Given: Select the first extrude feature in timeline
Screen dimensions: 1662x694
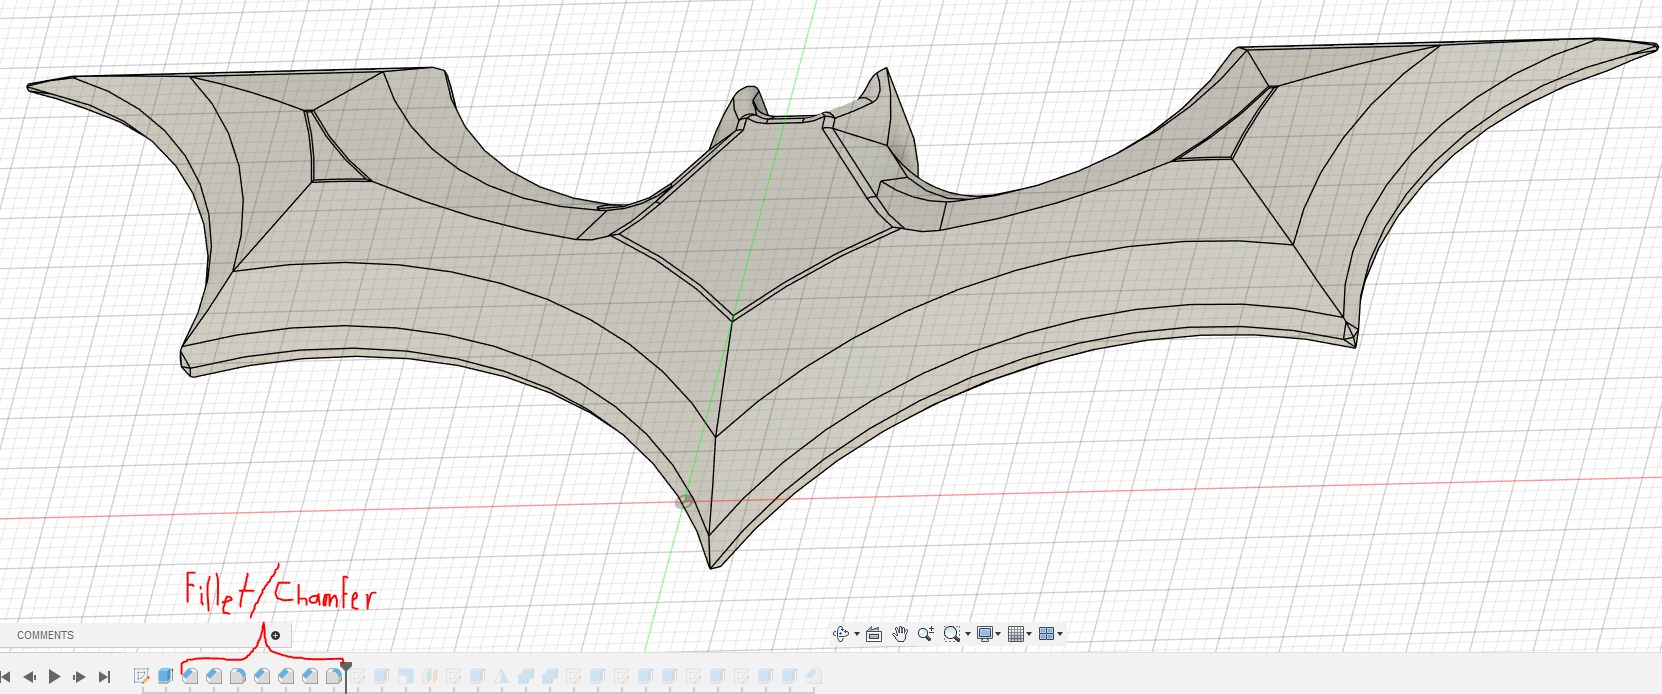Looking at the screenshot, I should [x=166, y=676].
